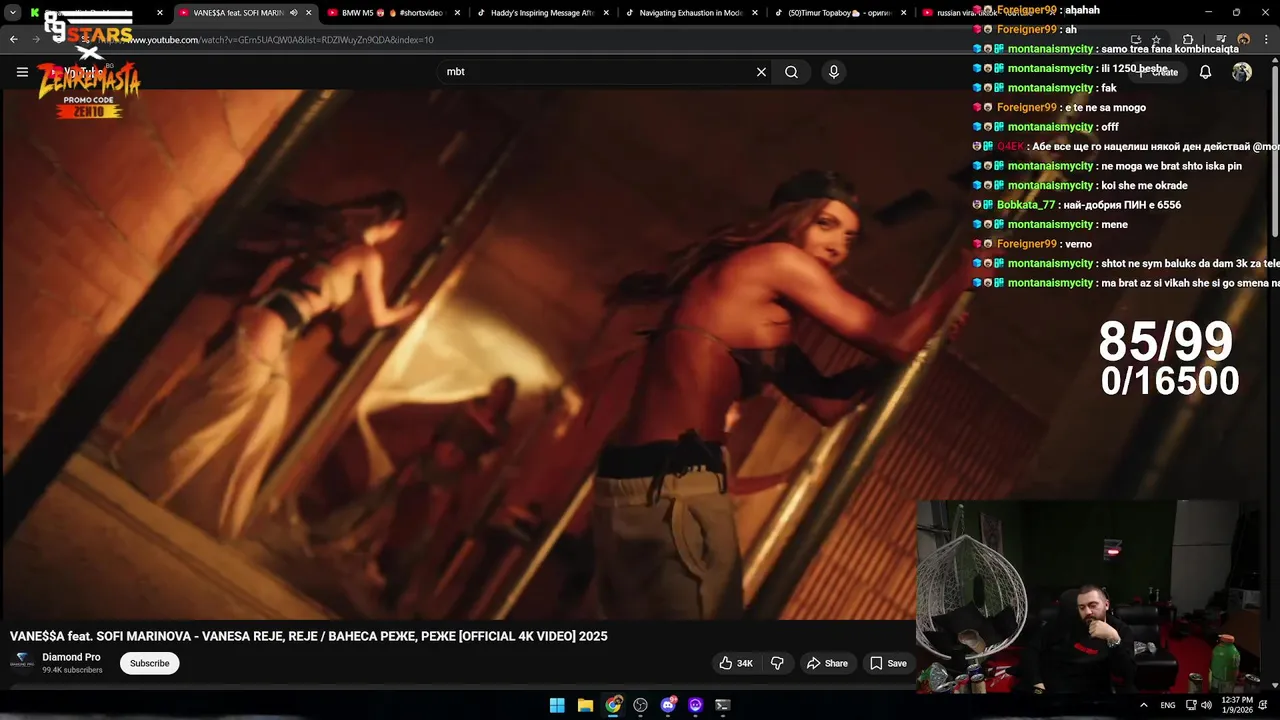Screen dimensions: 1280x720
Task: Like the video with 34K likes
Action: [x=737, y=663]
